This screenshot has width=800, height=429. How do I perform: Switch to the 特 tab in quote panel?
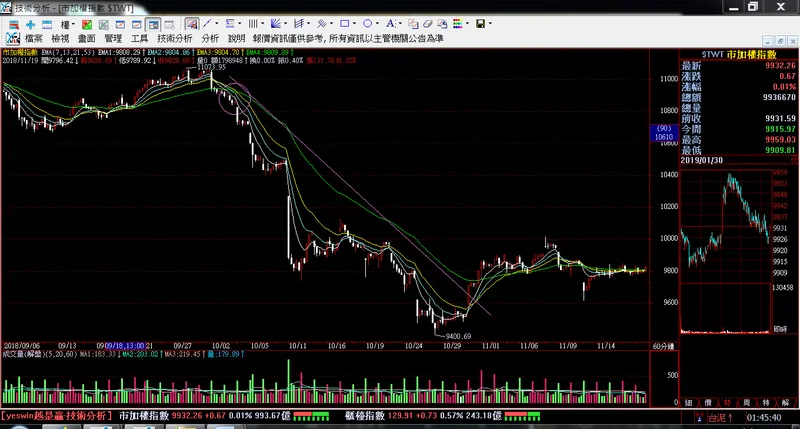point(766,402)
